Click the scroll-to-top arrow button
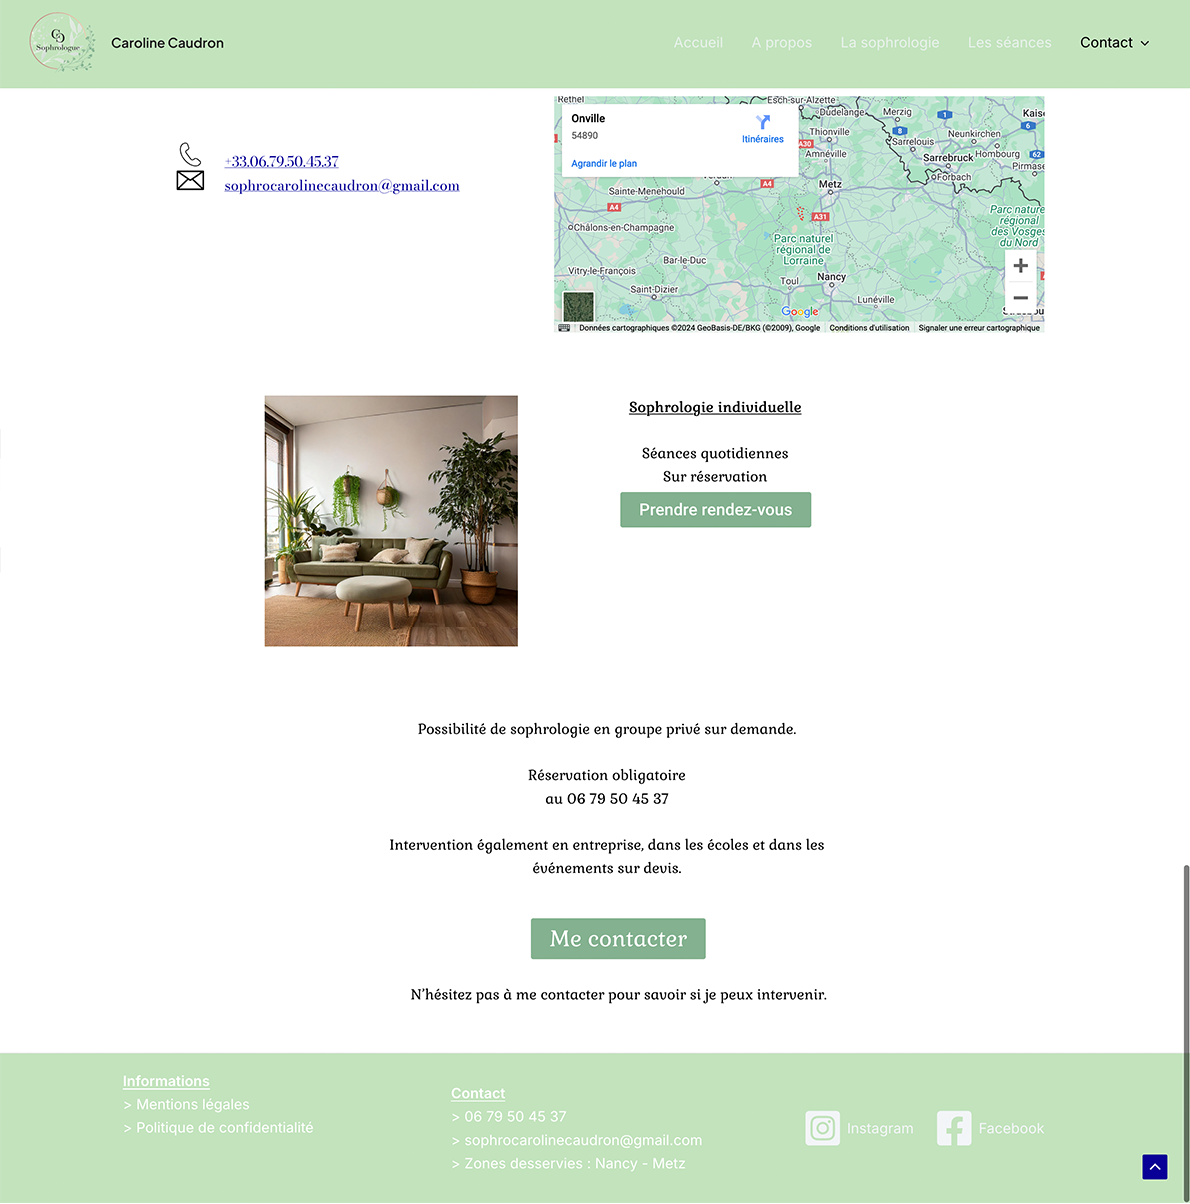Viewport: 1190px width, 1204px height. pyautogui.click(x=1155, y=1166)
